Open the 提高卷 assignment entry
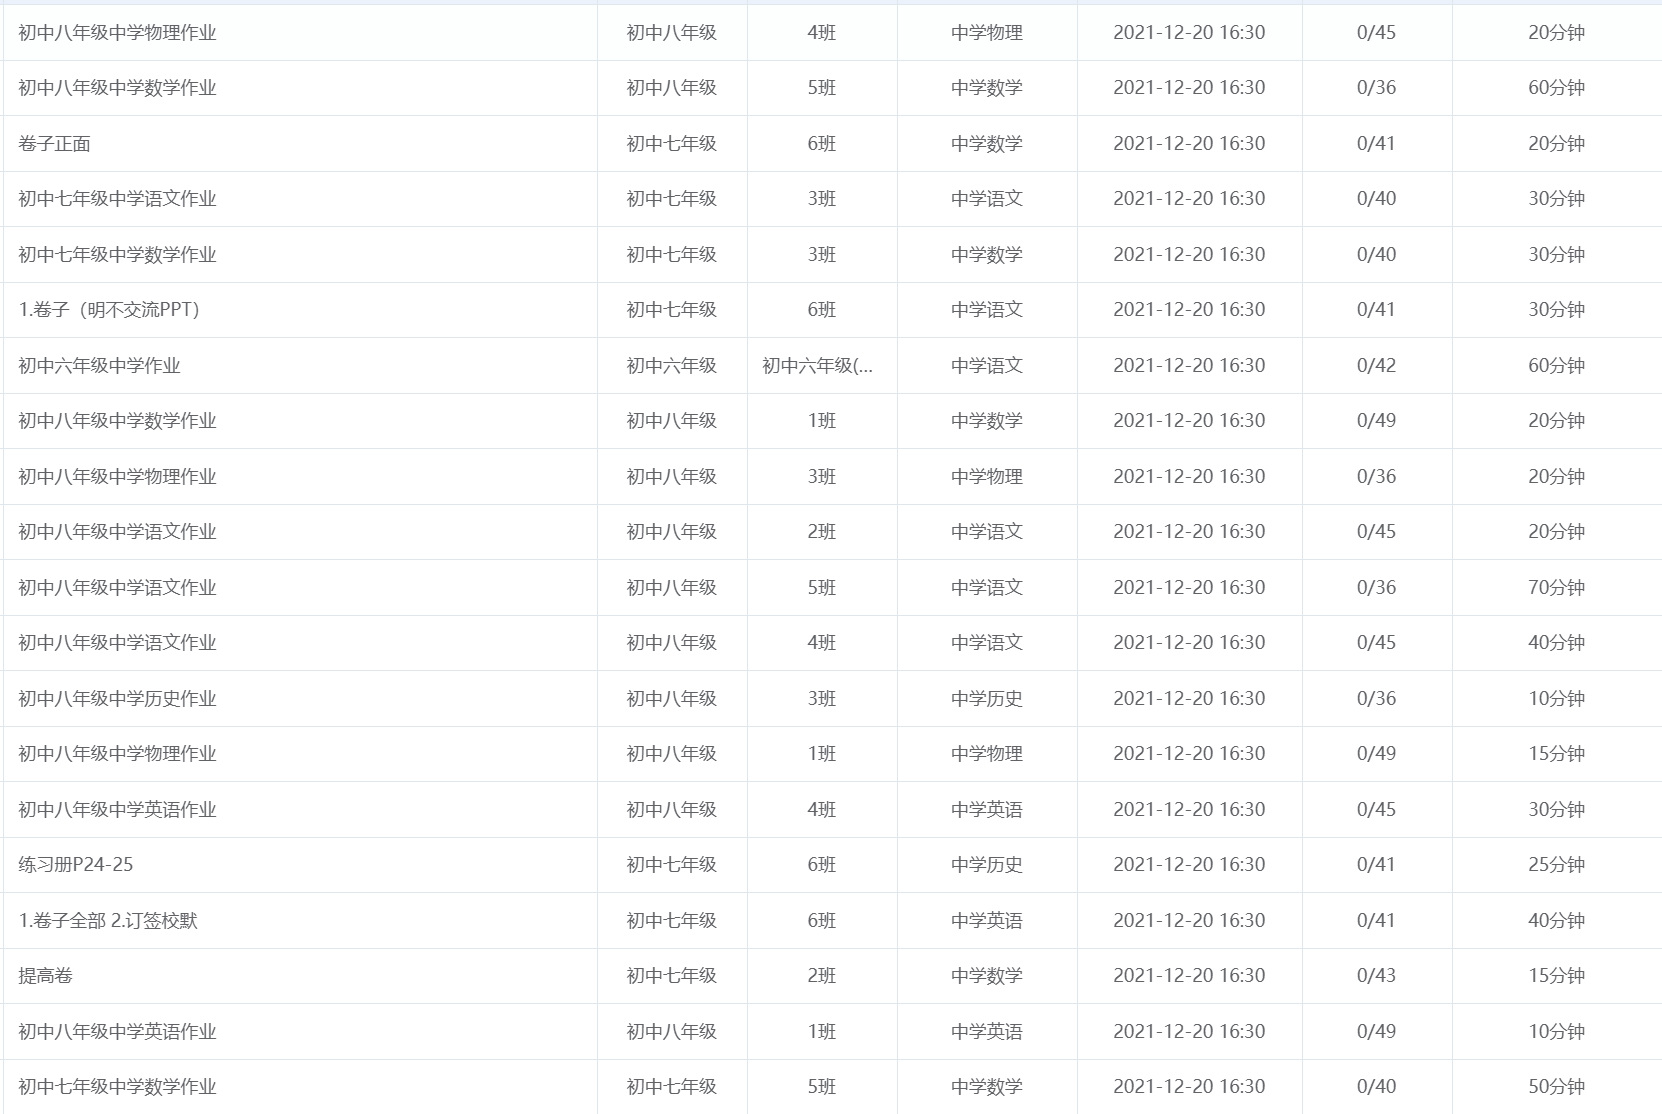 pyautogui.click(x=46, y=976)
